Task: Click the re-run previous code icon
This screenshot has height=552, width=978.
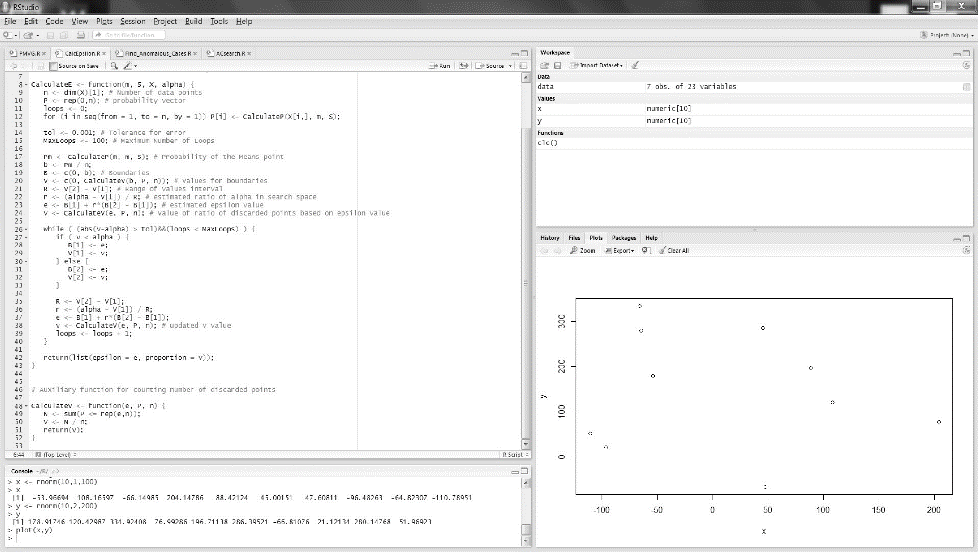Action: pos(465,65)
